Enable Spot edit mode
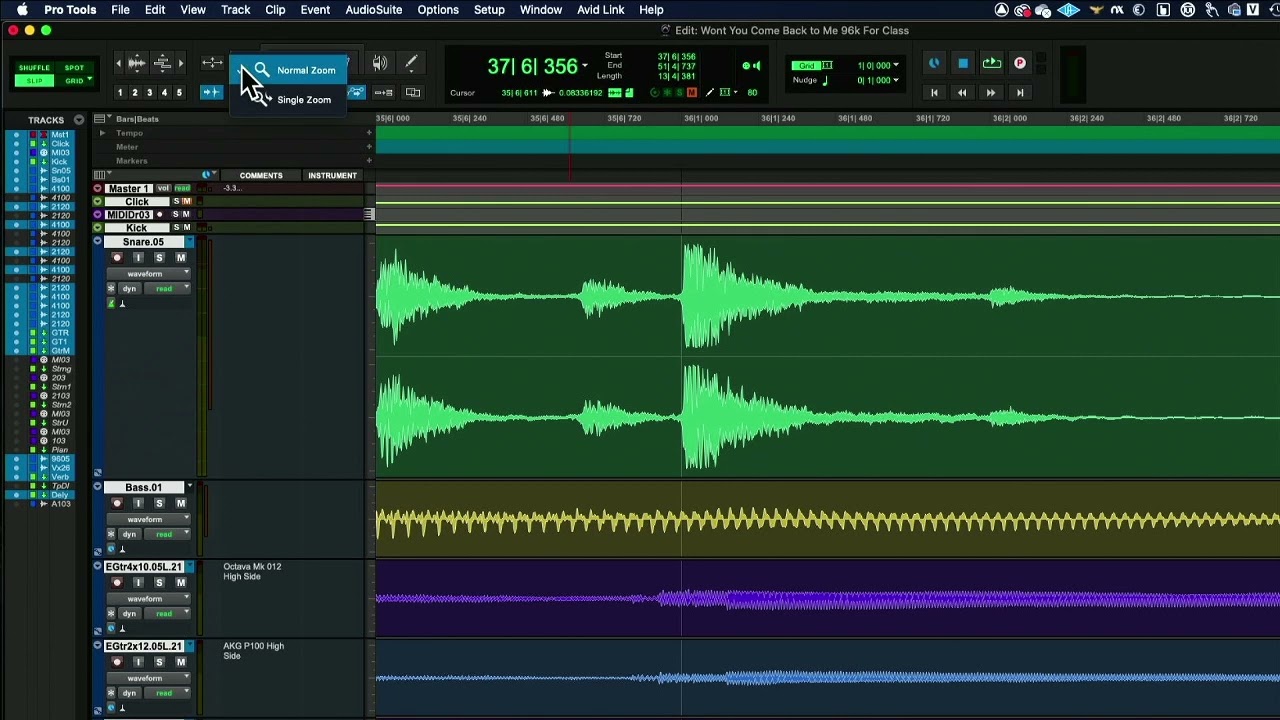Viewport: 1280px width, 720px height. pyautogui.click(x=74, y=68)
